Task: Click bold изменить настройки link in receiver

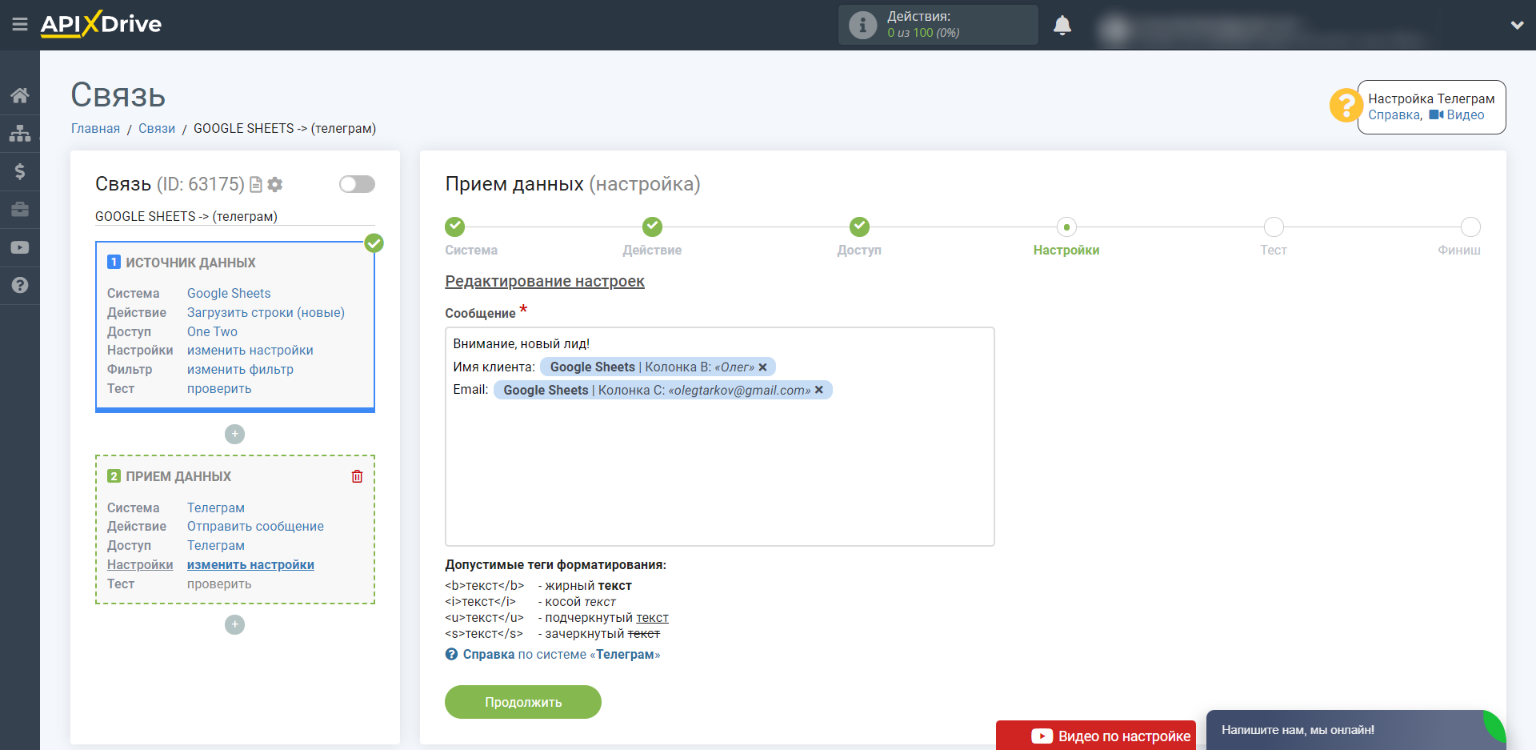Action: (251, 564)
